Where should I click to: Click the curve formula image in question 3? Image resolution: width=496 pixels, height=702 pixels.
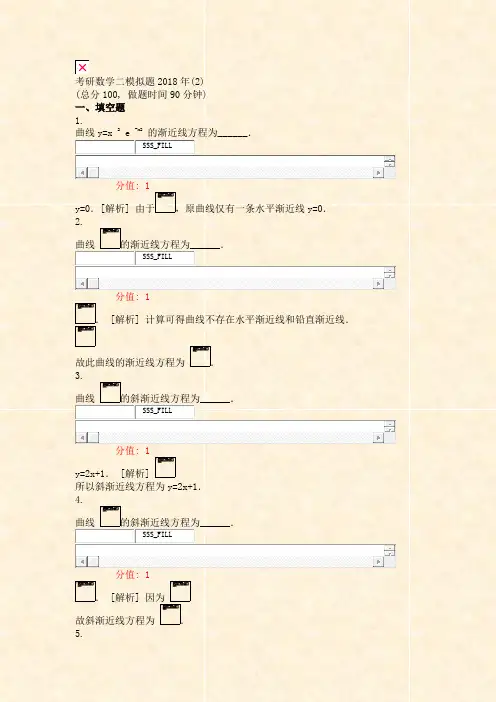coord(110,393)
